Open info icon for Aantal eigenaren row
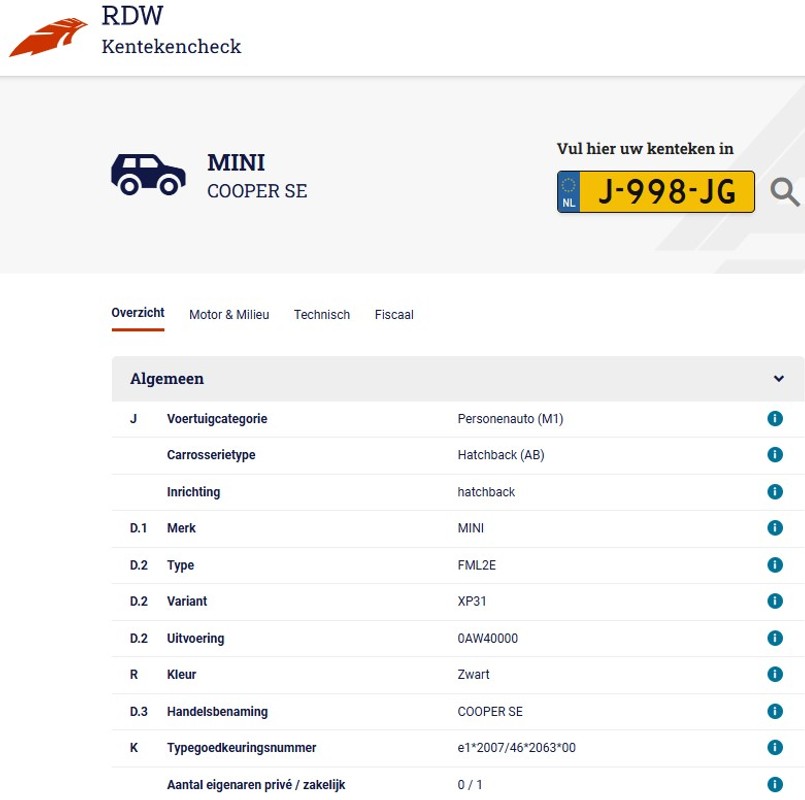Viewport: 805px width, 800px height. click(775, 784)
